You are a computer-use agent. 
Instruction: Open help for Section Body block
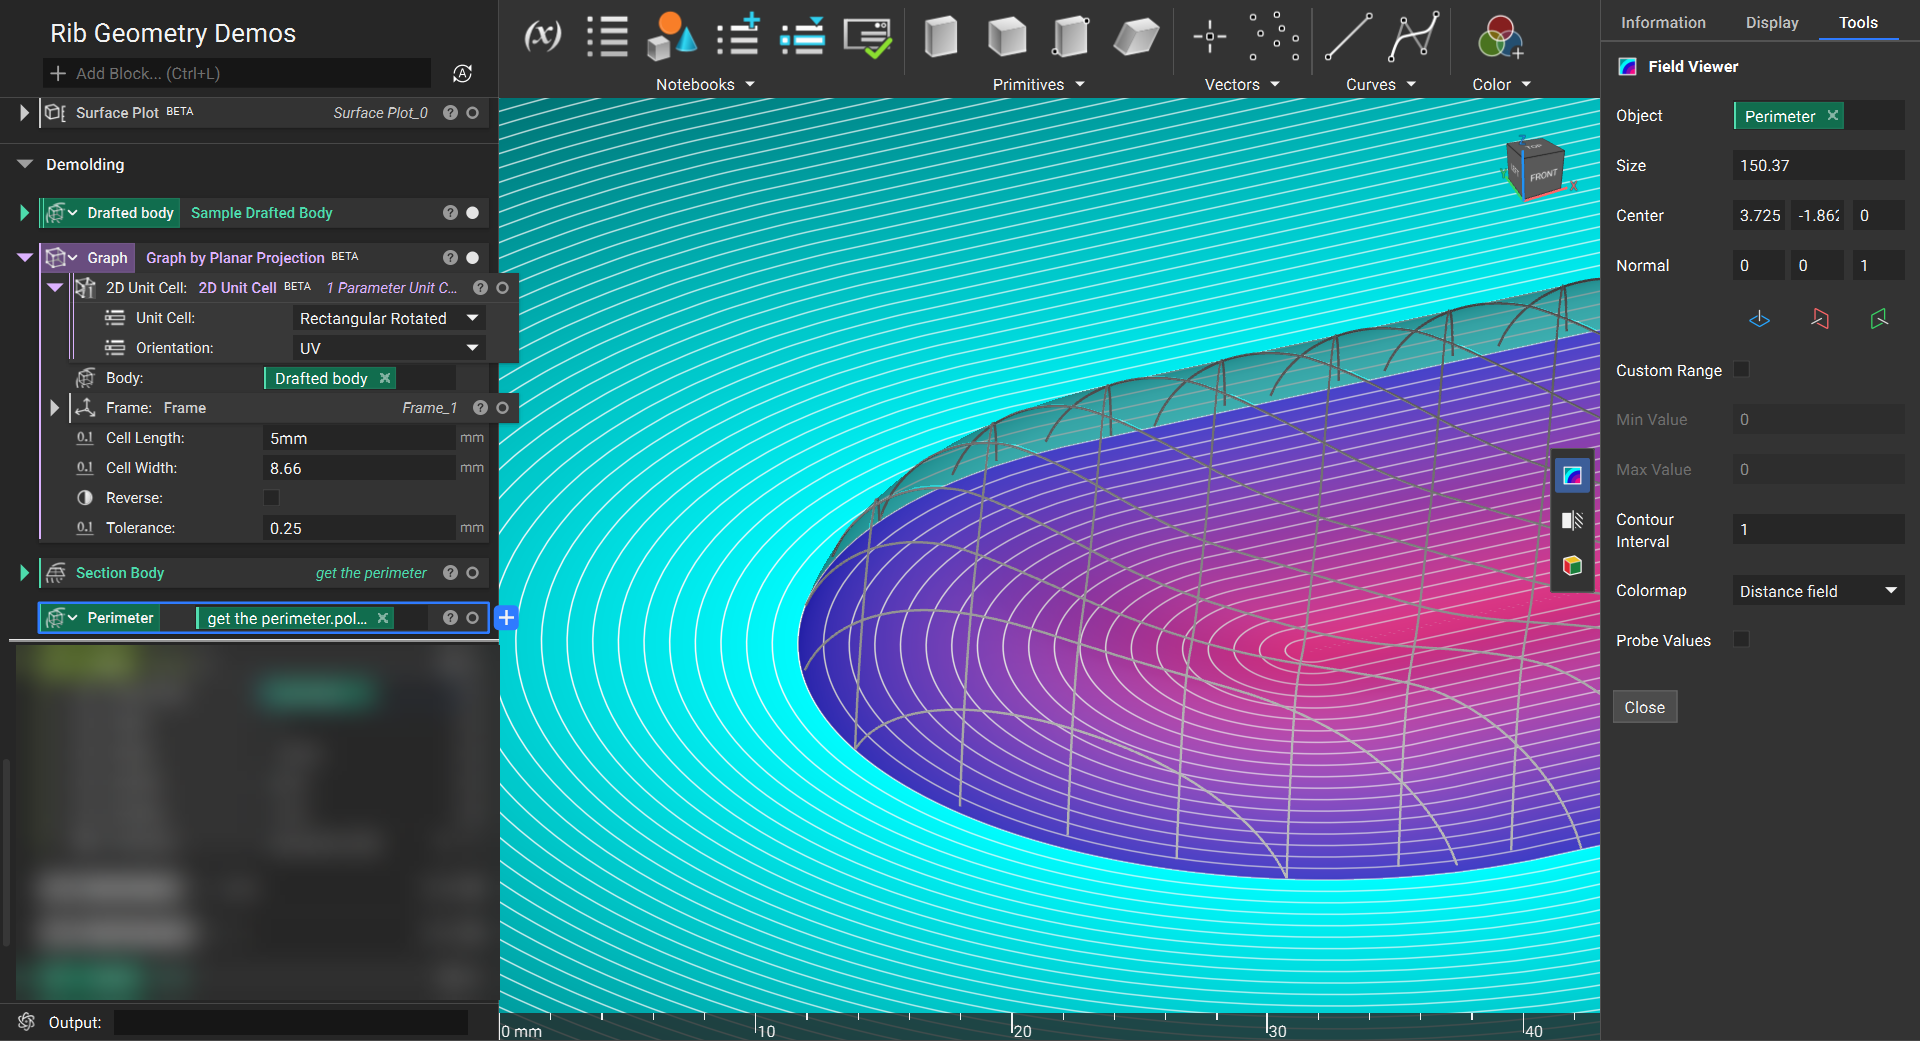450,573
